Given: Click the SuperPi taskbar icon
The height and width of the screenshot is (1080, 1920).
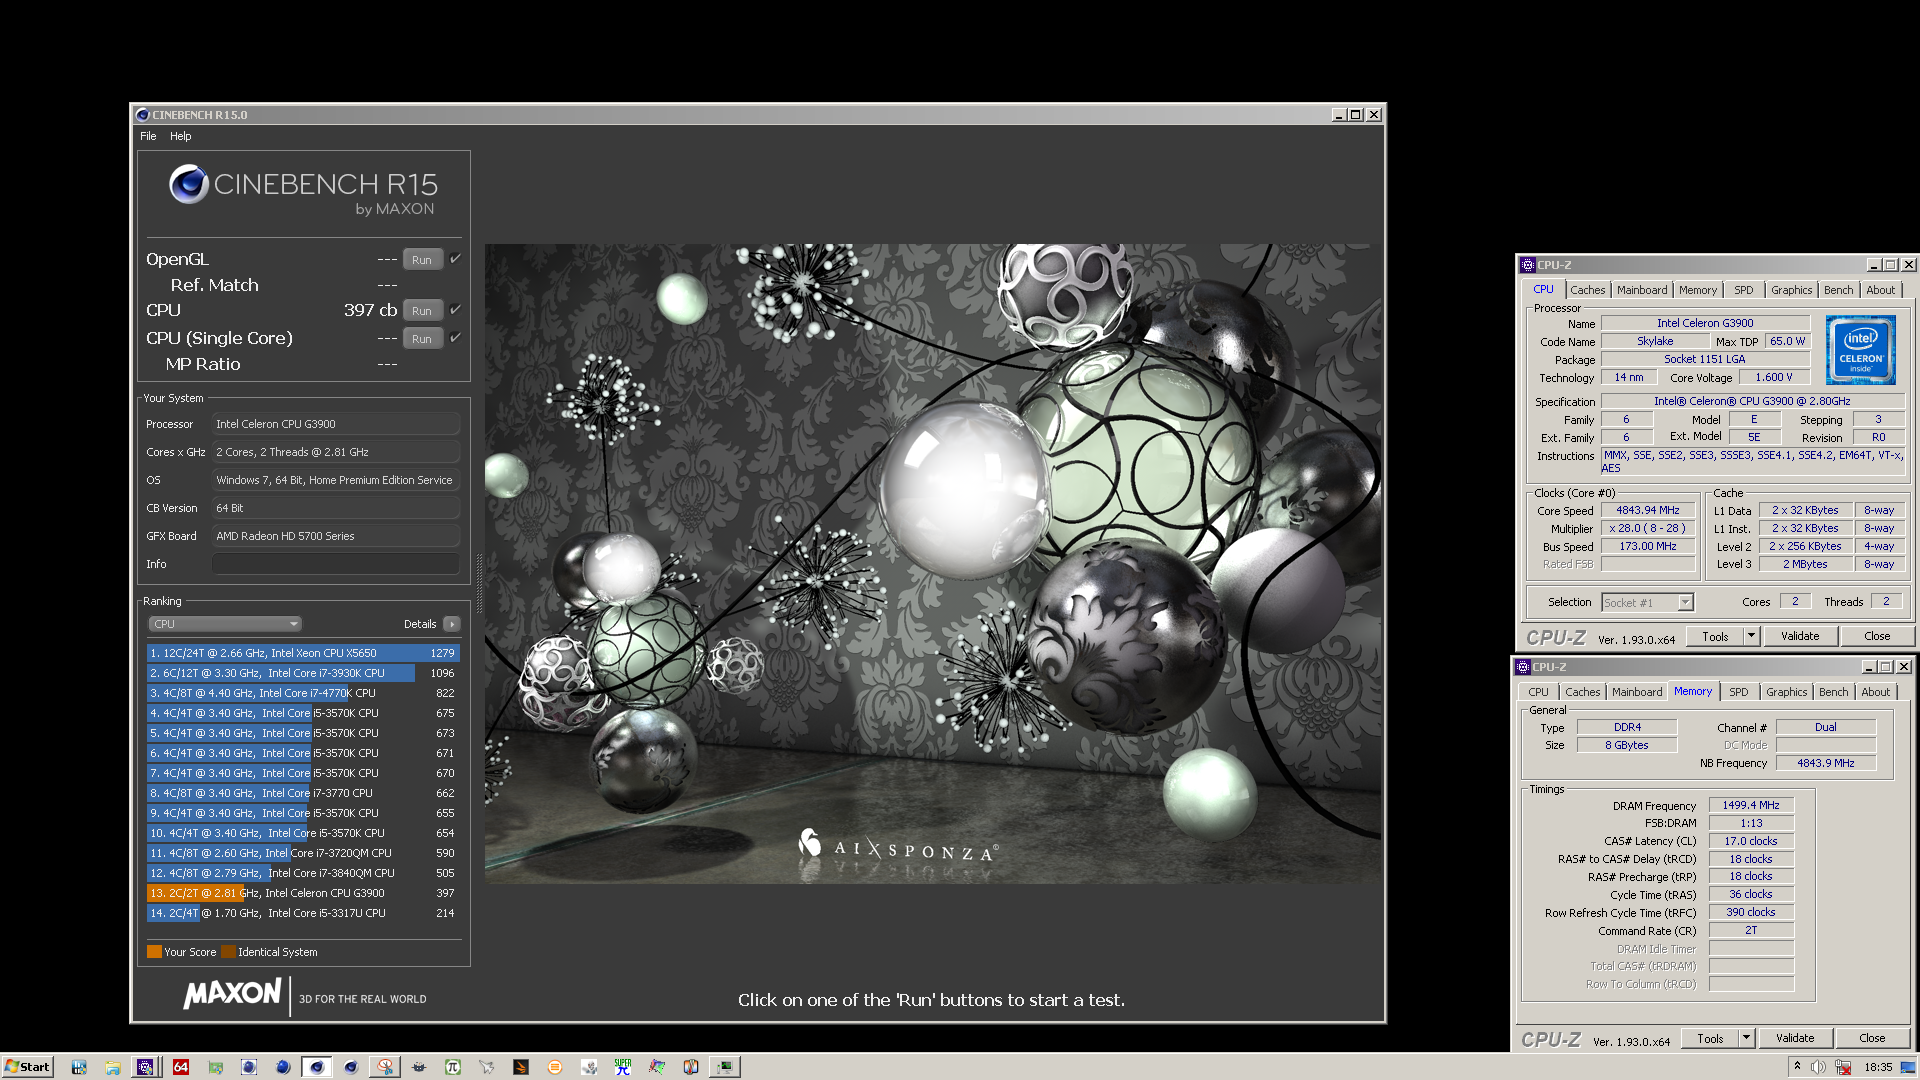Looking at the screenshot, I should pyautogui.click(x=623, y=1067).
